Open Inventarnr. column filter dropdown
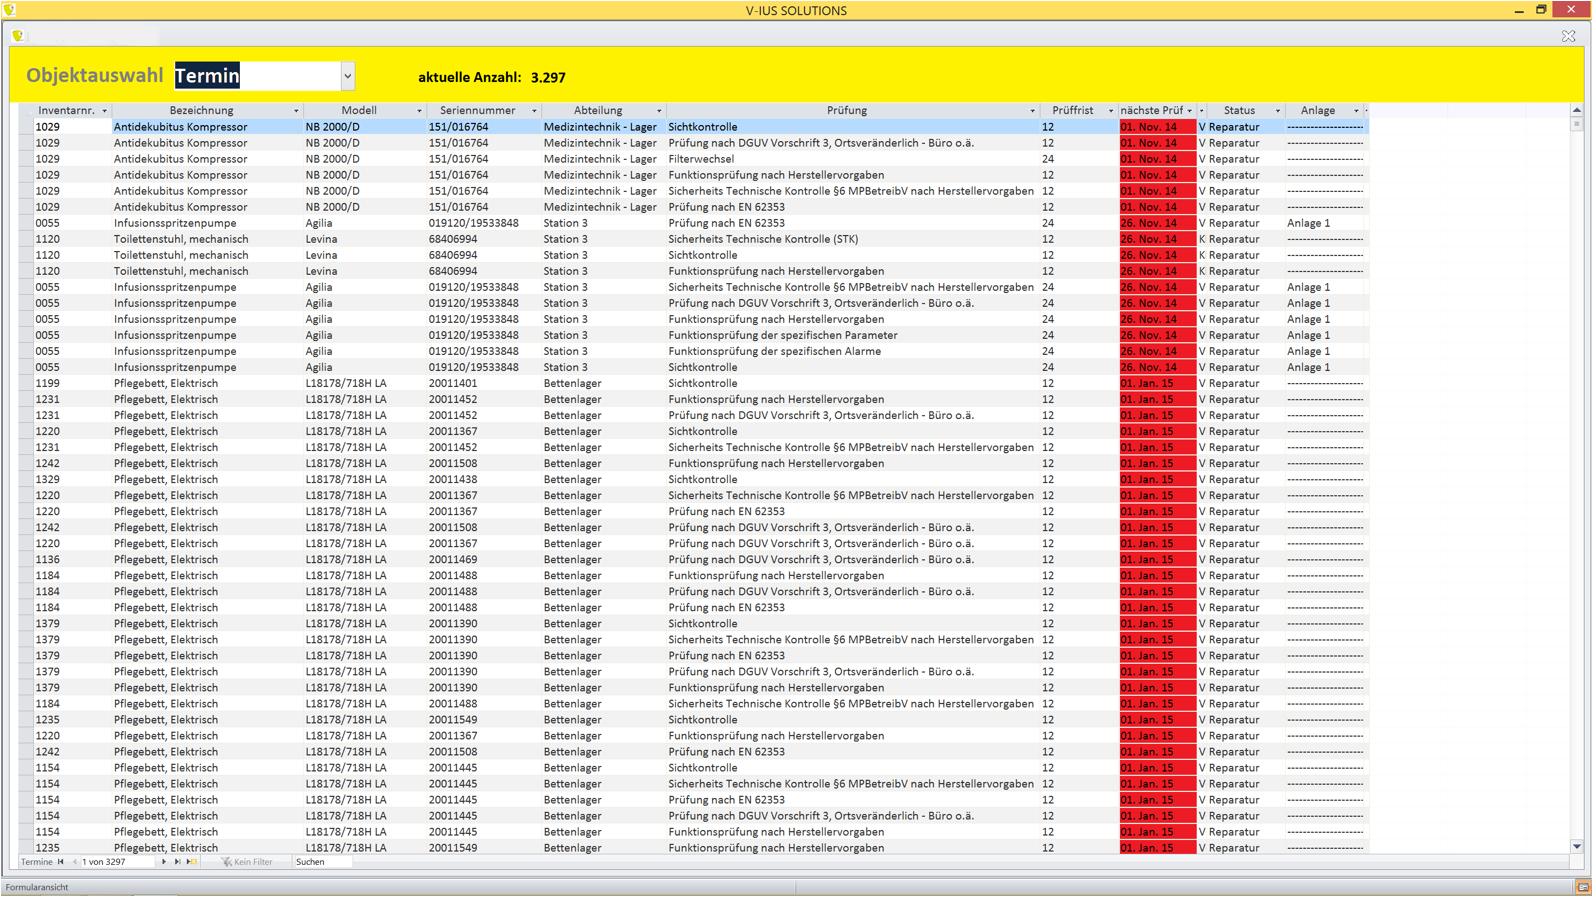1594x898 pixels. (x=104, y=111)
